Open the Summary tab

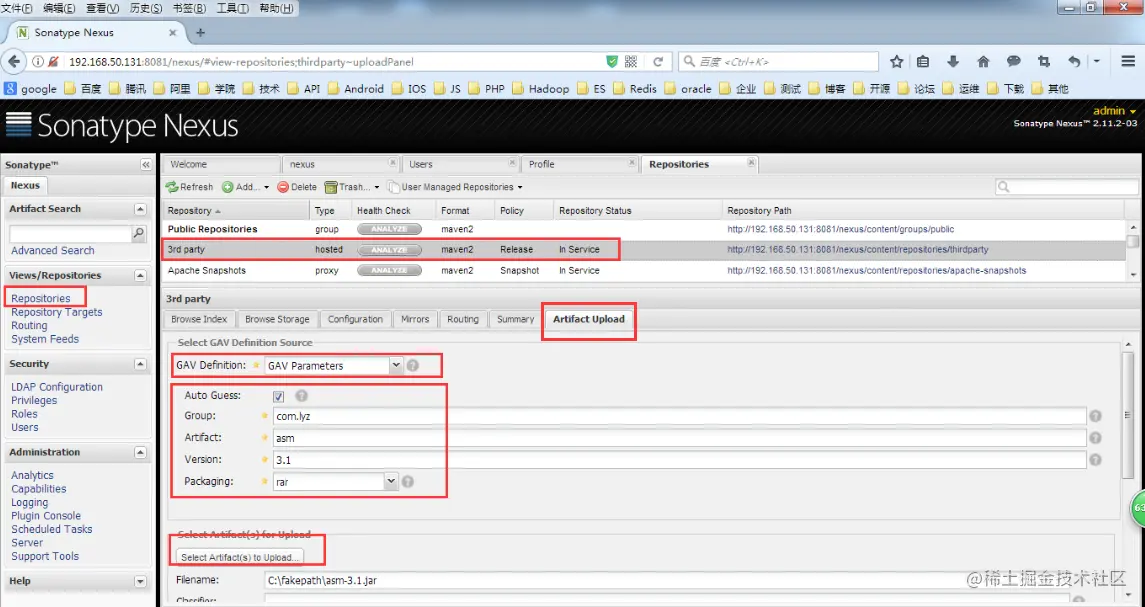point(516,319)
